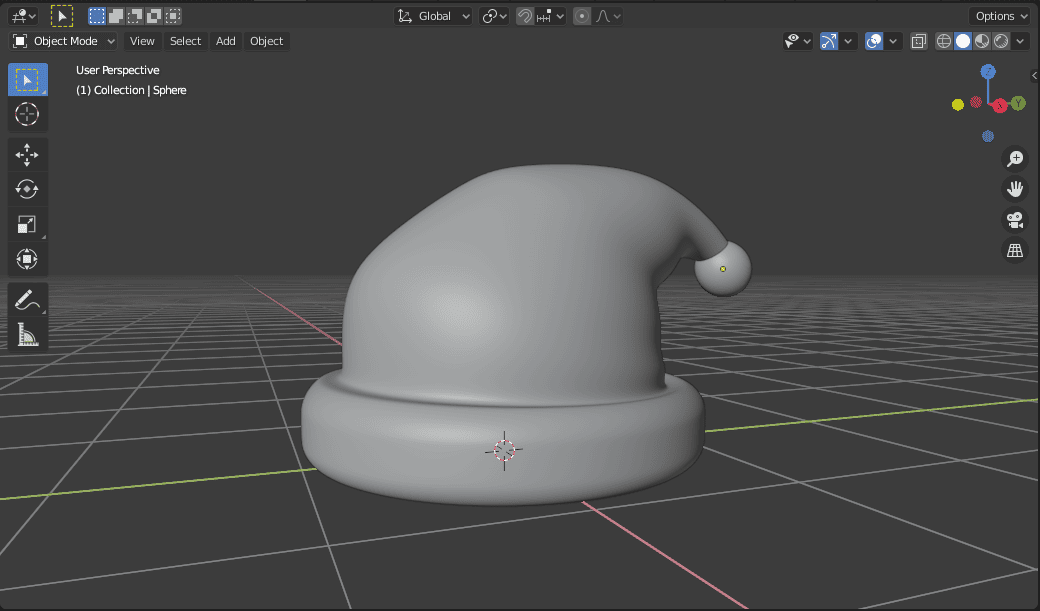Screen dimensions: 1040x611
Task: Switch viewport to camera view icon
Action: tap(1015, 219)
